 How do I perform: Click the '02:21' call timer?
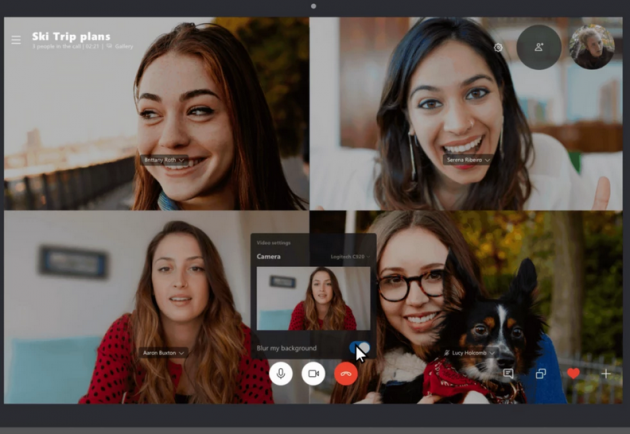(92, 47)
